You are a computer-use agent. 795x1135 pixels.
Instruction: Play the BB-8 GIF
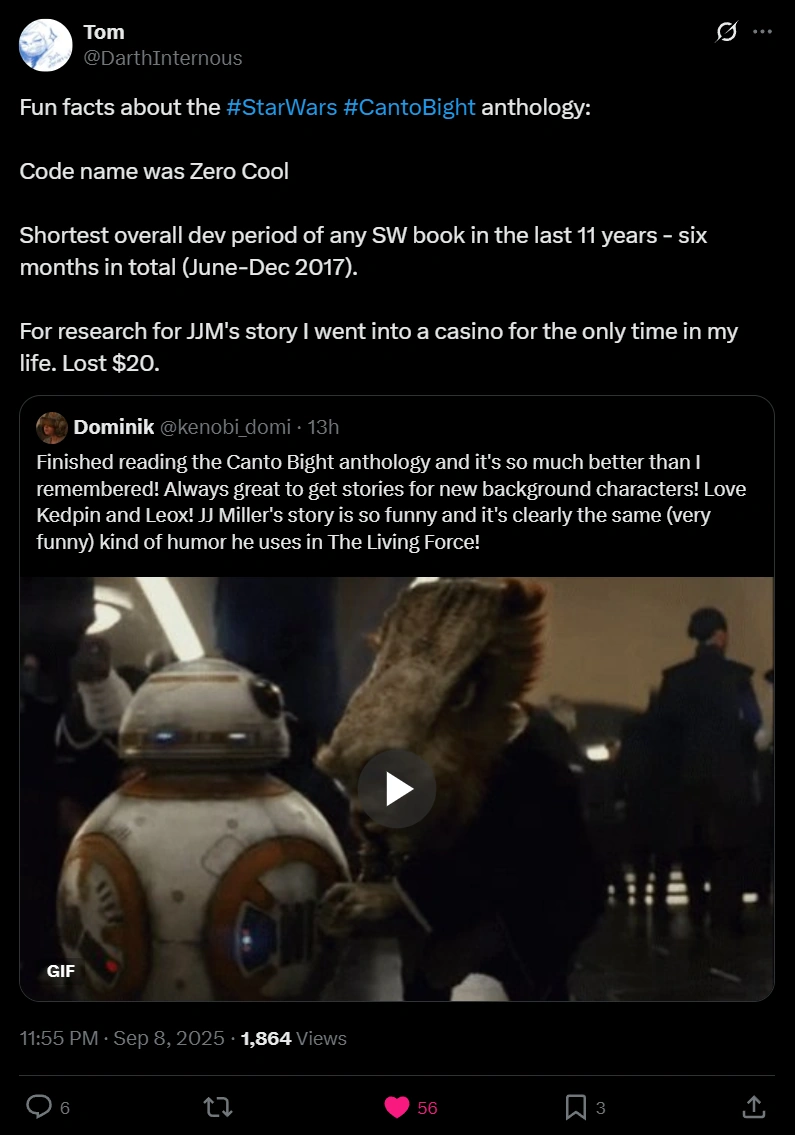[x=397, y=789]
